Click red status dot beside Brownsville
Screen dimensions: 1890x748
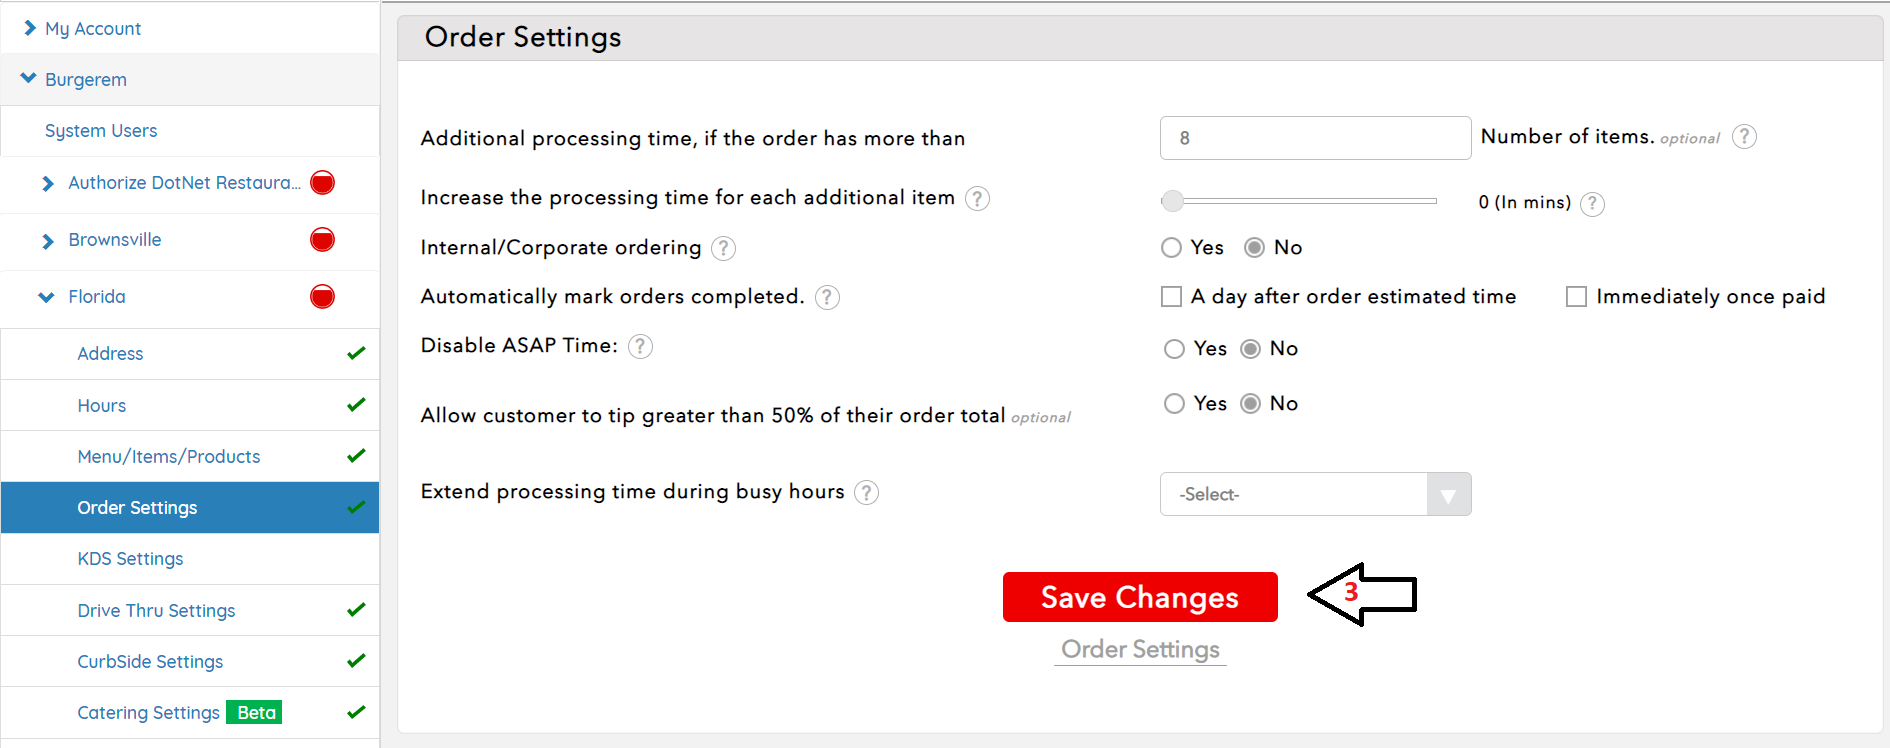click(322, 240)
